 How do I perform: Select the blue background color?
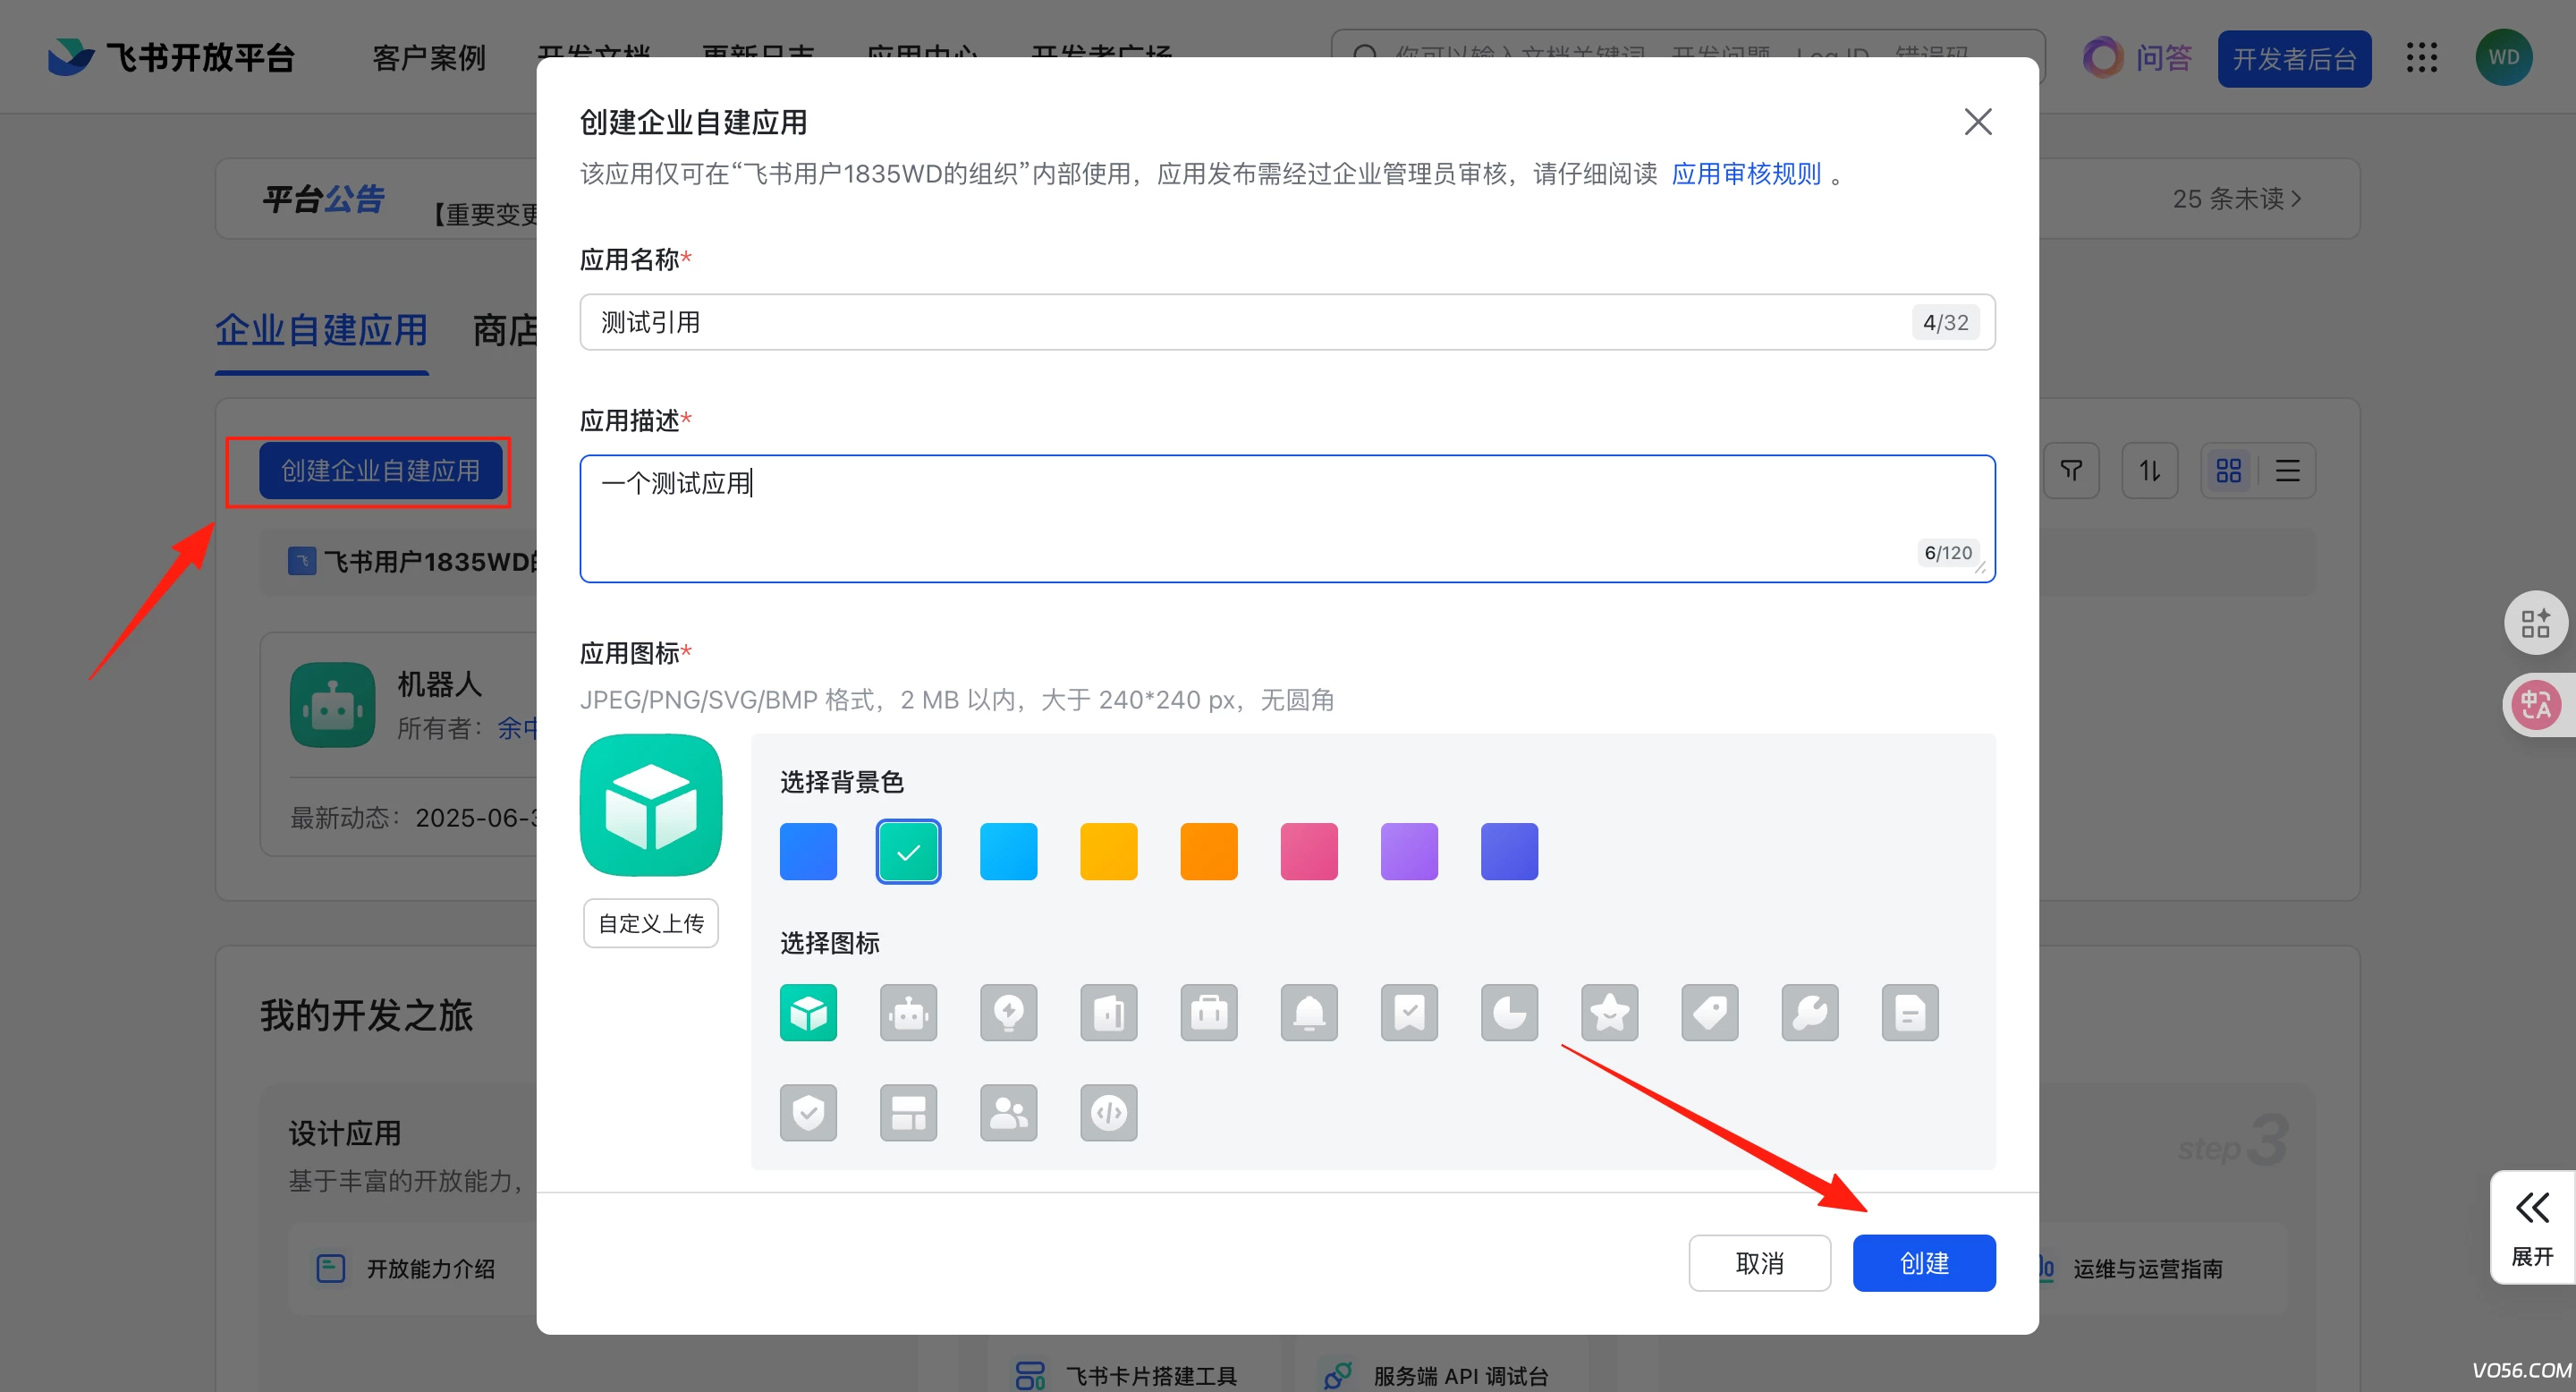[x=808, y=852]
